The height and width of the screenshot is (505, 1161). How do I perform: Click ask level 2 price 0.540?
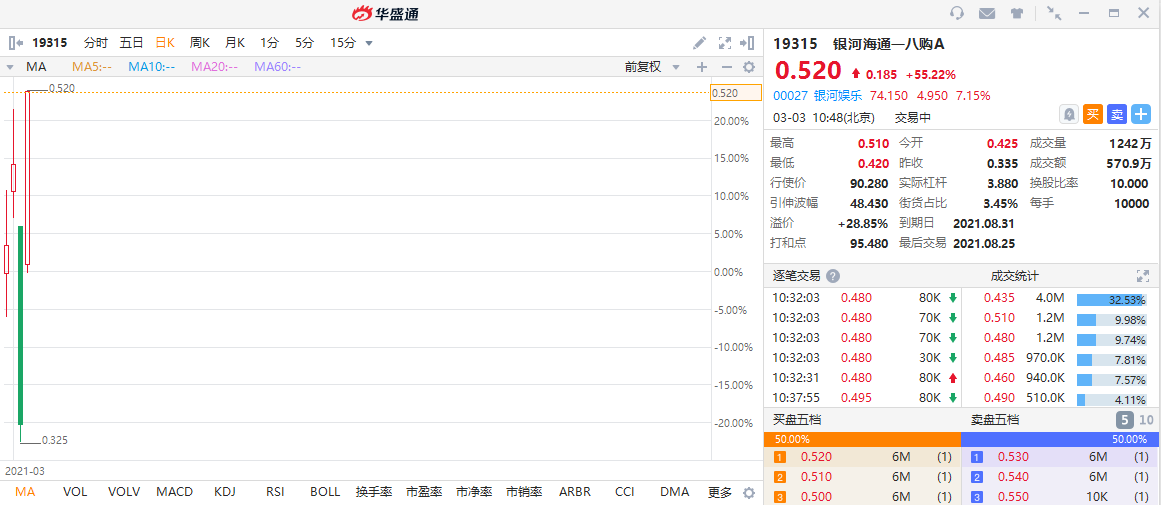1014,477
